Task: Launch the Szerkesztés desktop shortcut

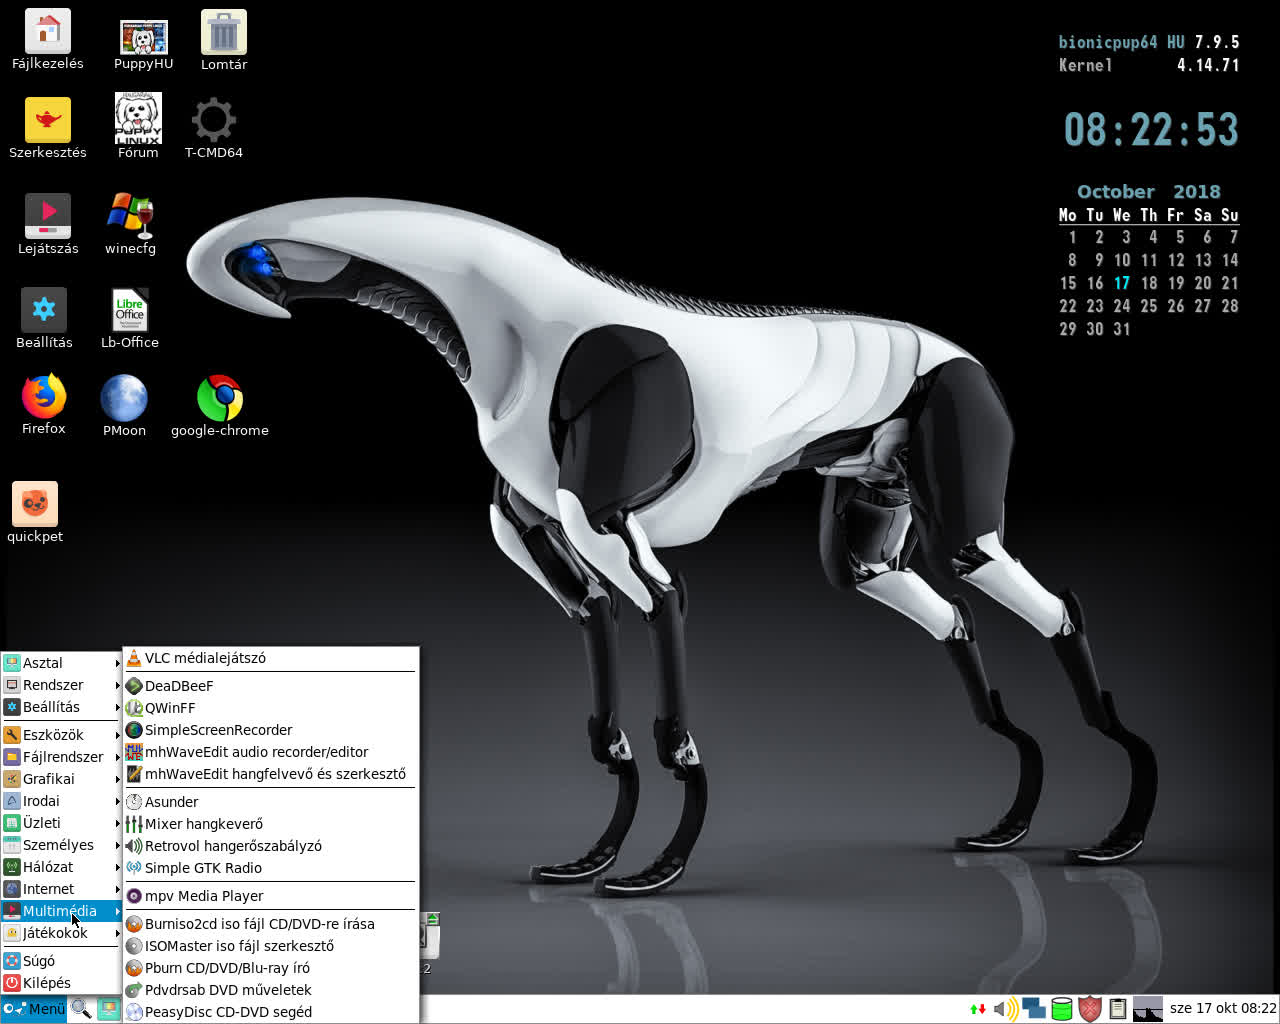Action: (47, 128)
